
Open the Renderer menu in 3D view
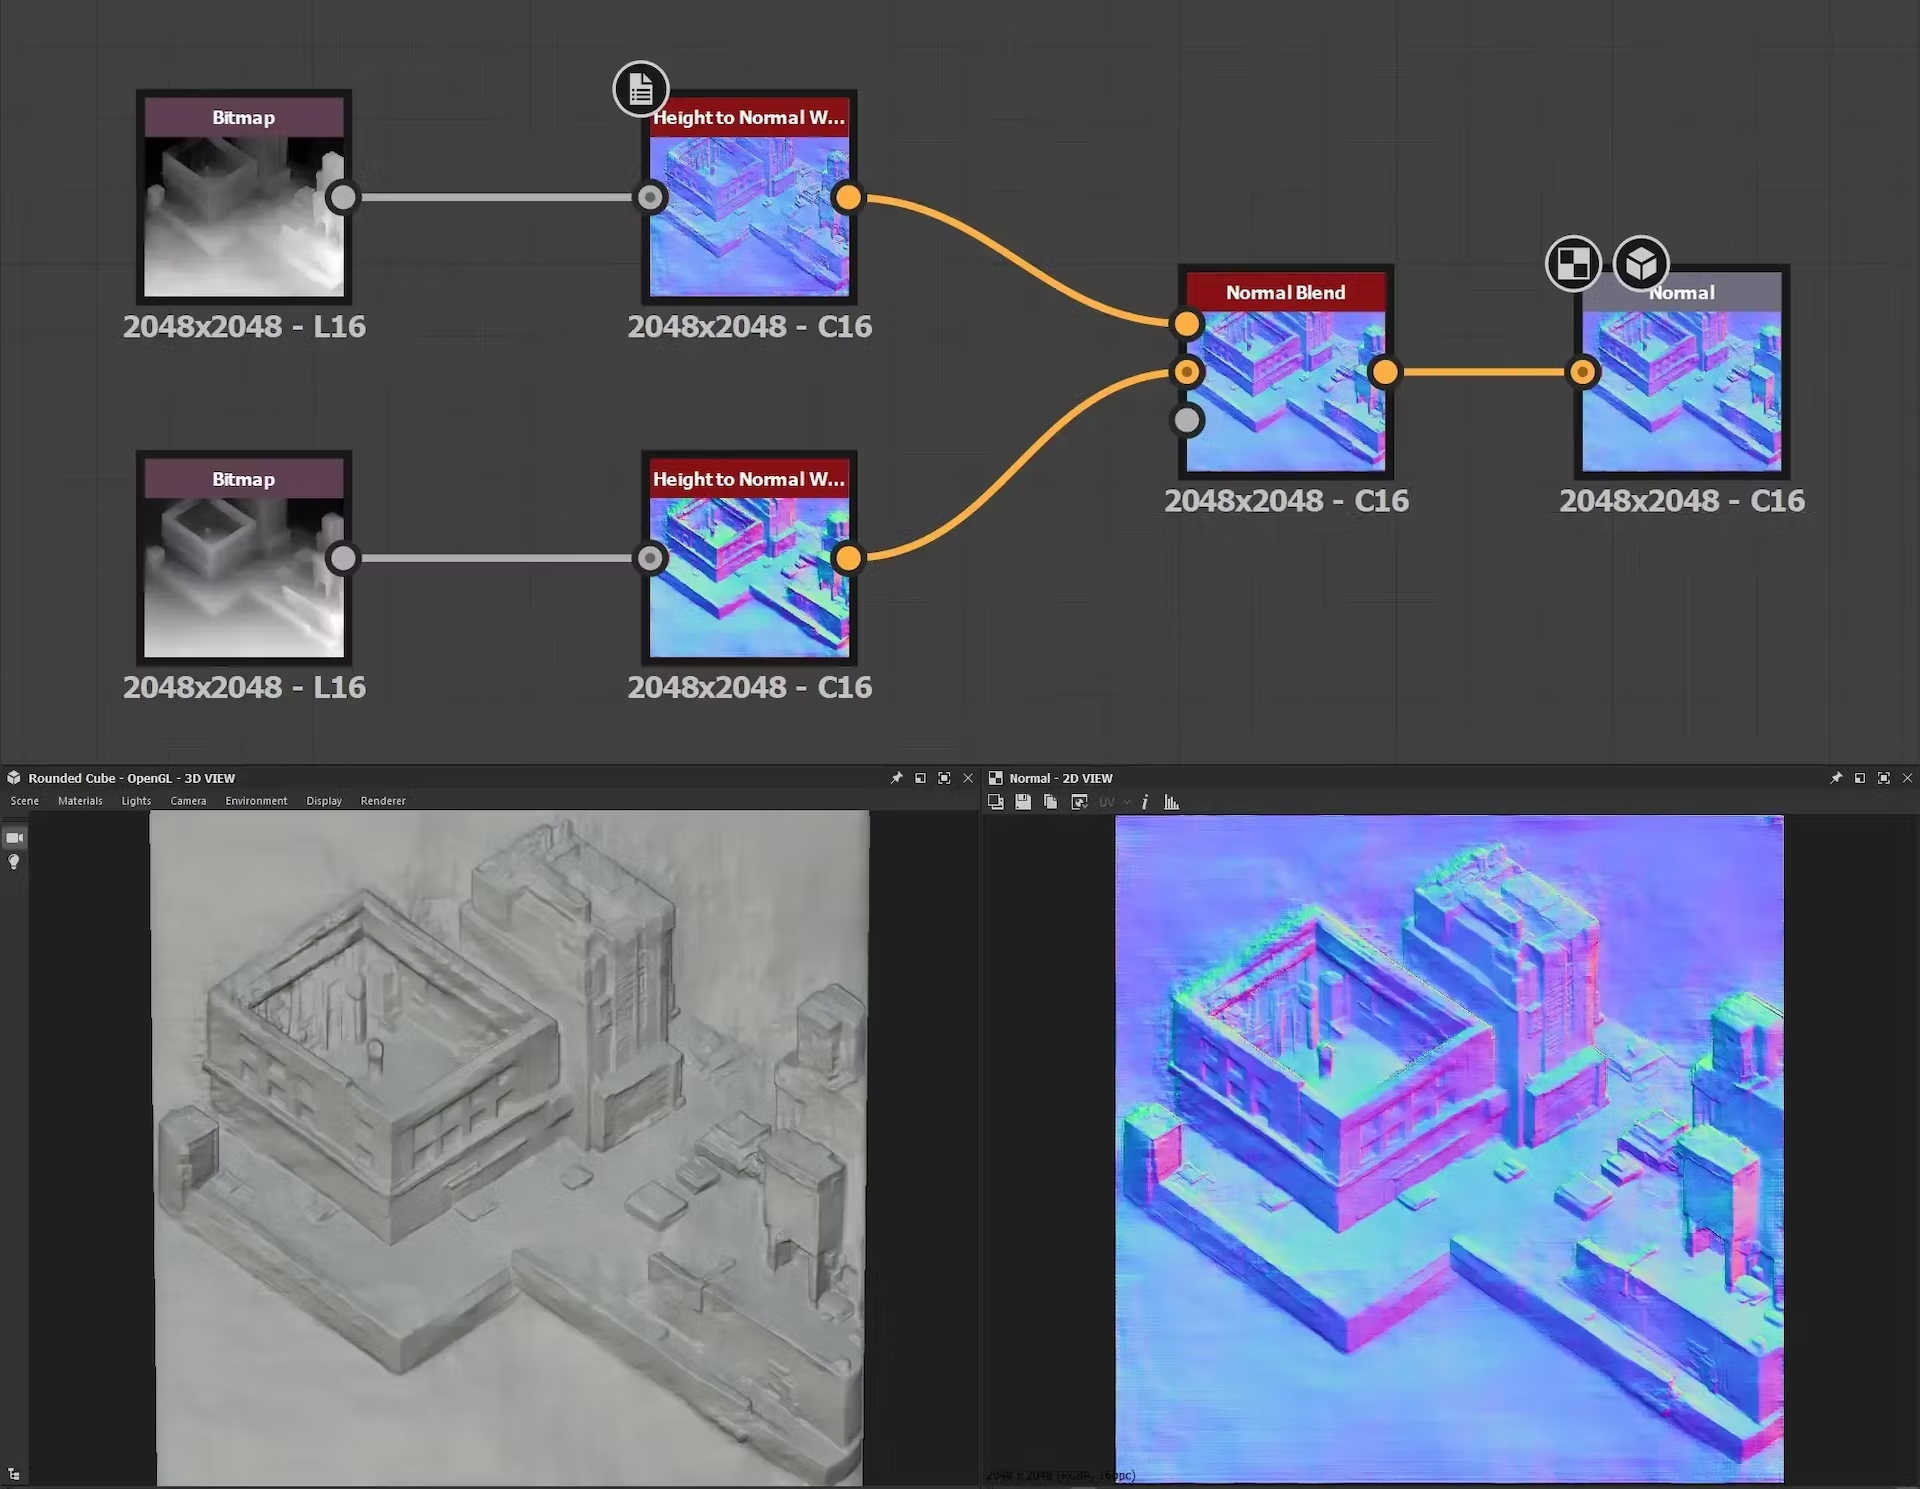pos(383,801)
